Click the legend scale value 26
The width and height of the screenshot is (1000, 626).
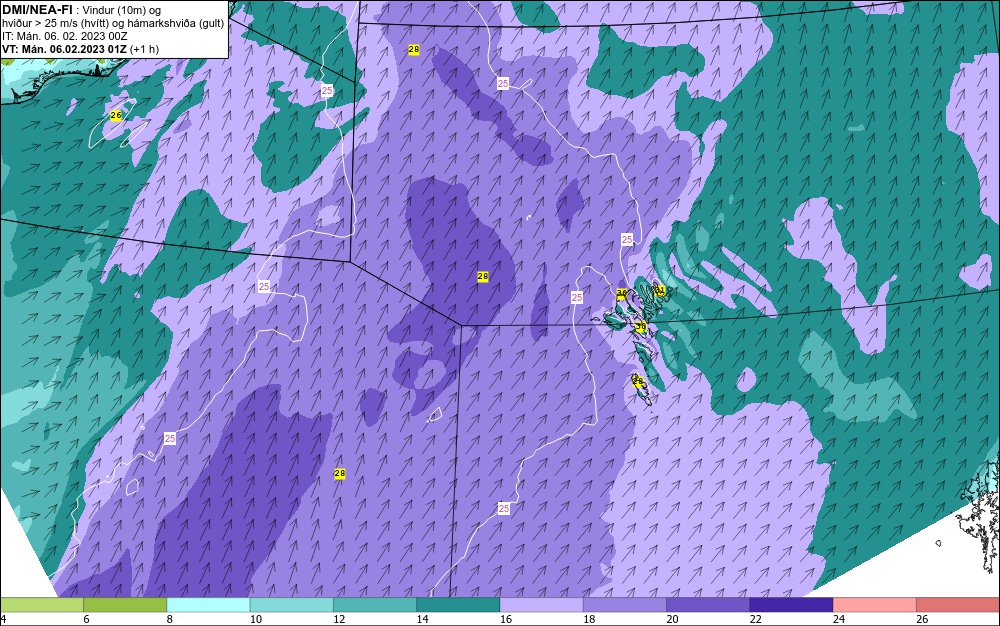pyautogui.click(x=922, y=619)
